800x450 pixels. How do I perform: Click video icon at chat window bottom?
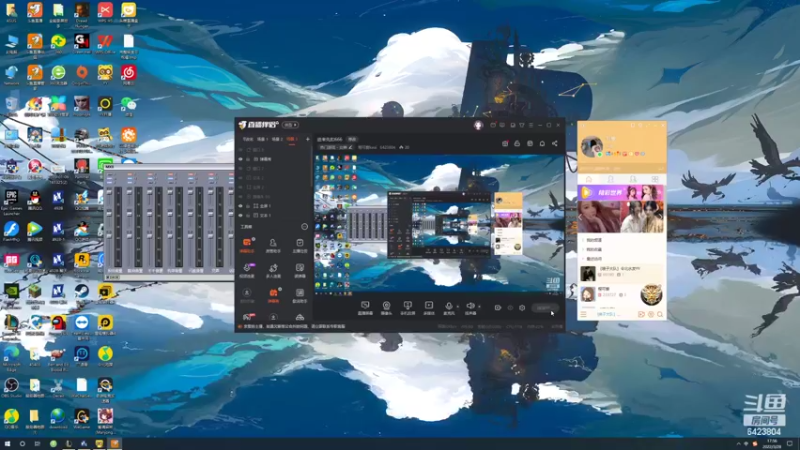point(641,314)
